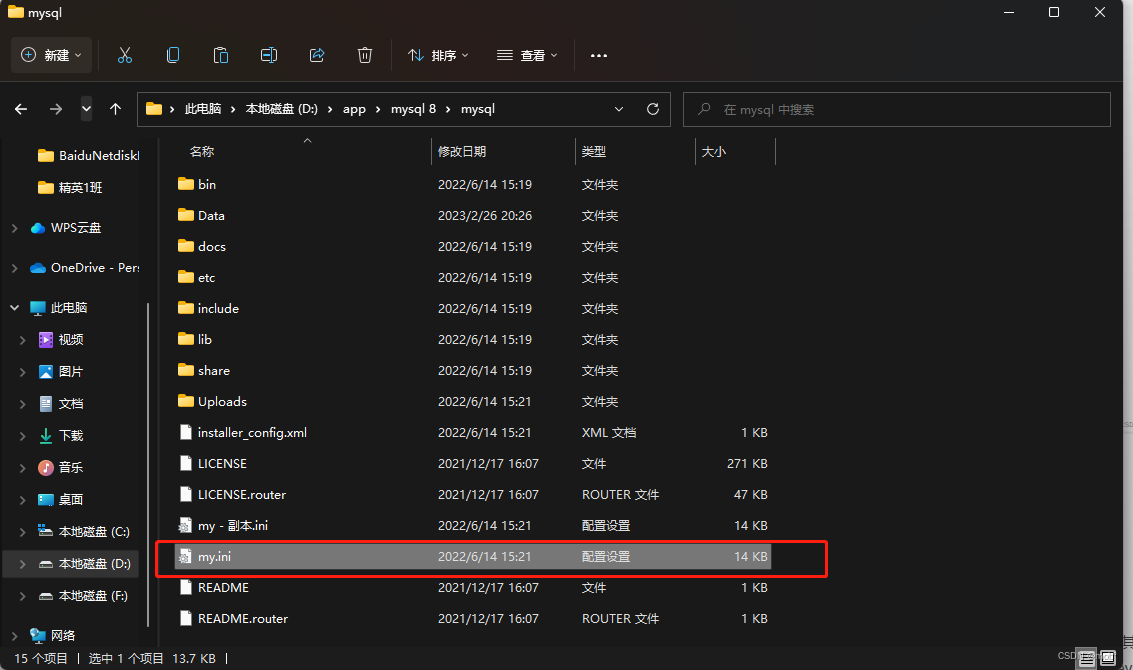
Task: Select 本地磁盘 (D:) in sidebar
Action: [71, 564]
